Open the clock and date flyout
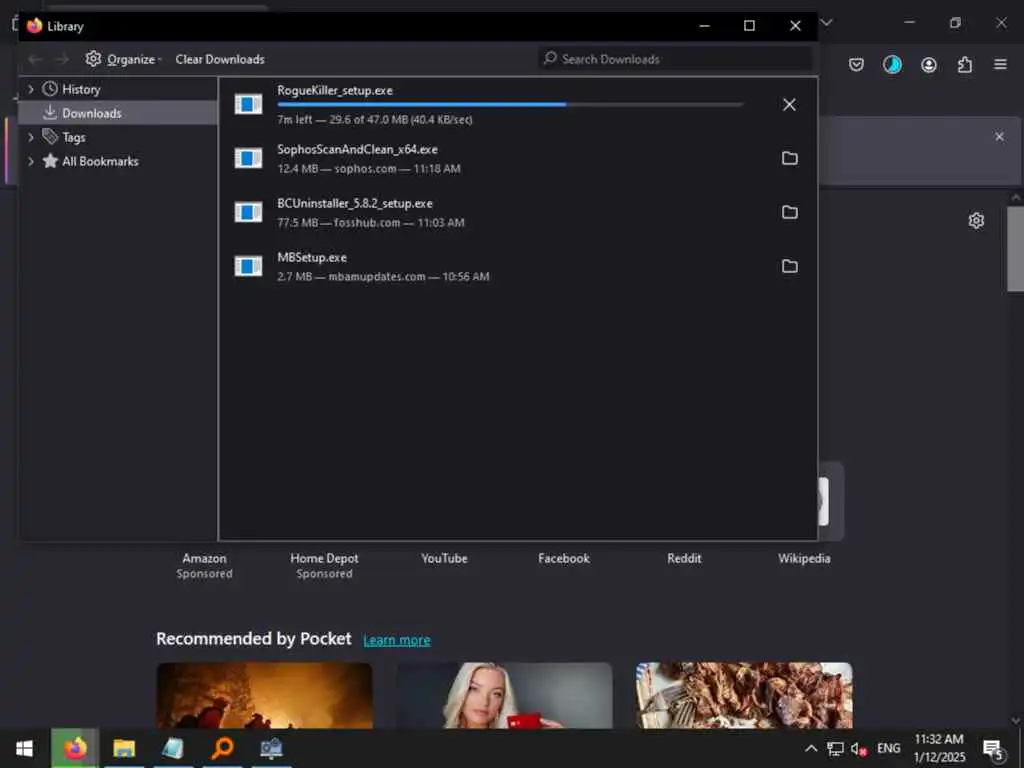Screen dimensions: 1024x768 [x=939, y=748]
